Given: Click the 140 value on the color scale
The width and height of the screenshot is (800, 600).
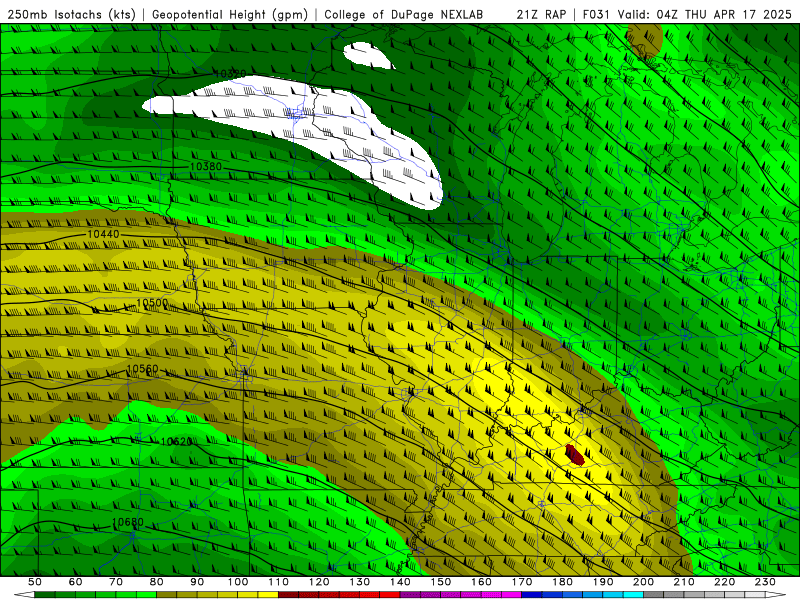Looking at the screenshot, I should pos(400,582).
